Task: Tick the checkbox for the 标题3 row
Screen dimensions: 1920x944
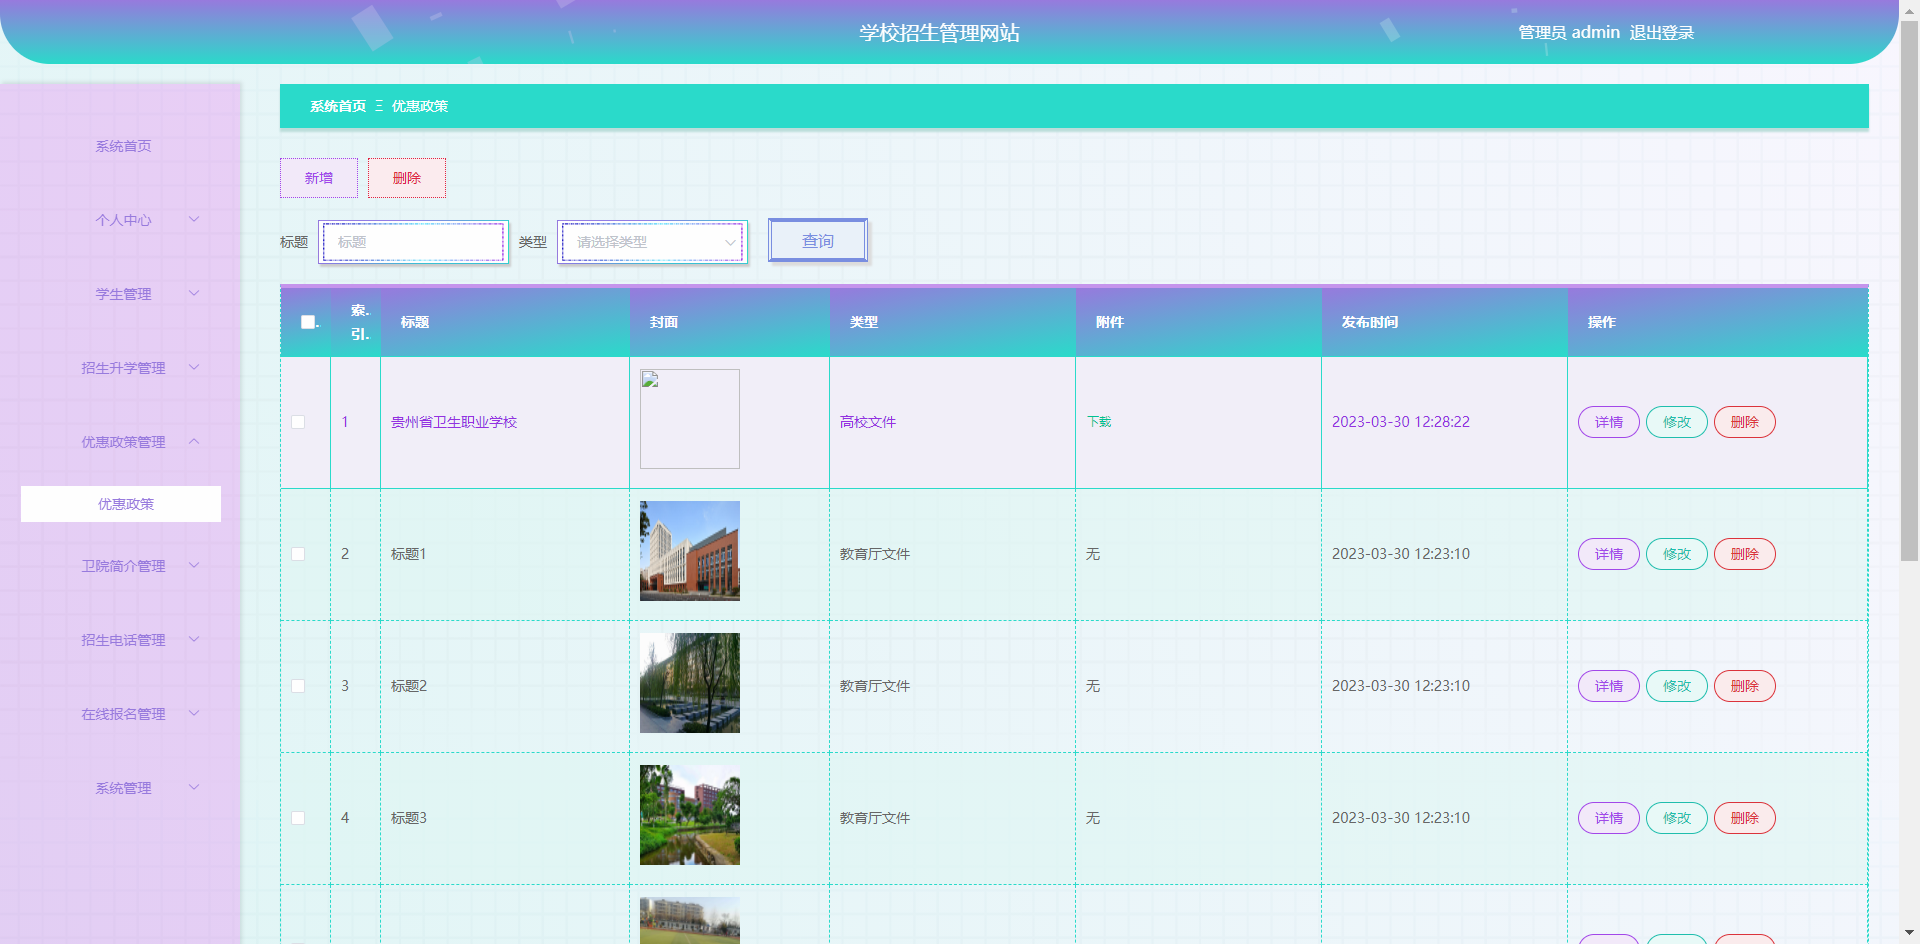Action: (298, 818)
